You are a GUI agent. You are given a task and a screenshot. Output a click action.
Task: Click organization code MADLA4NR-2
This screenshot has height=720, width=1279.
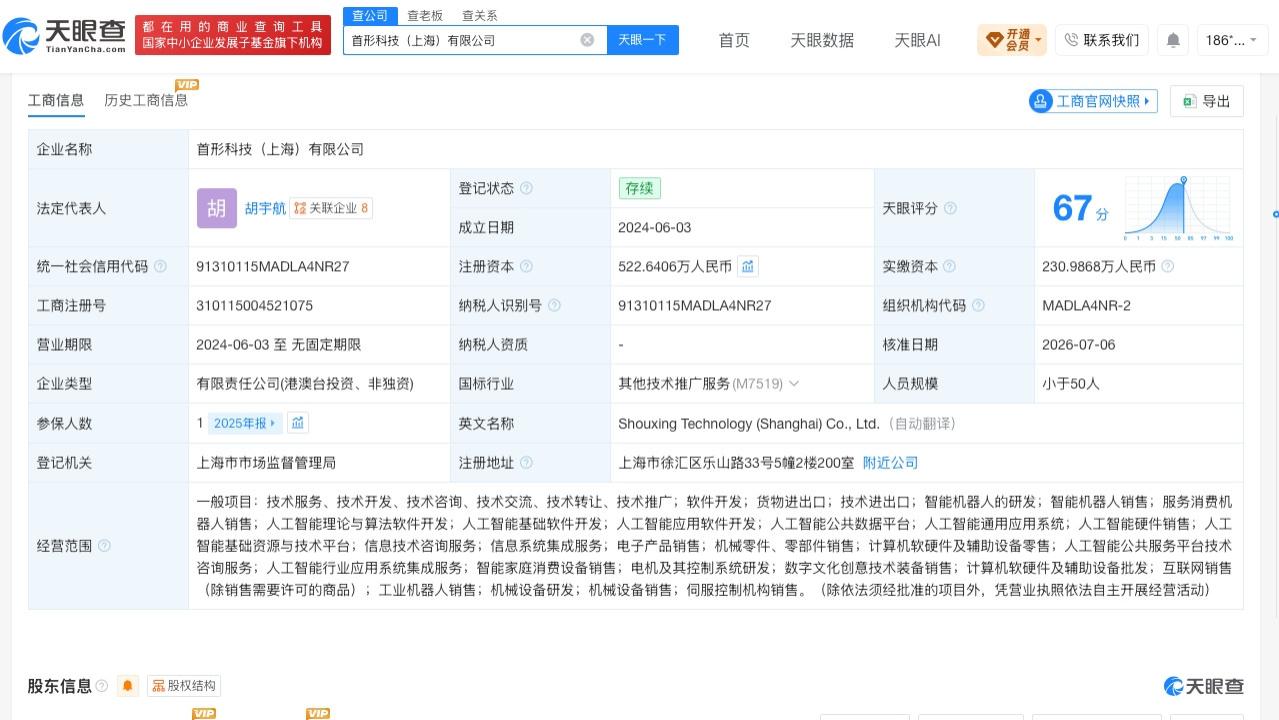[1086, 306]
